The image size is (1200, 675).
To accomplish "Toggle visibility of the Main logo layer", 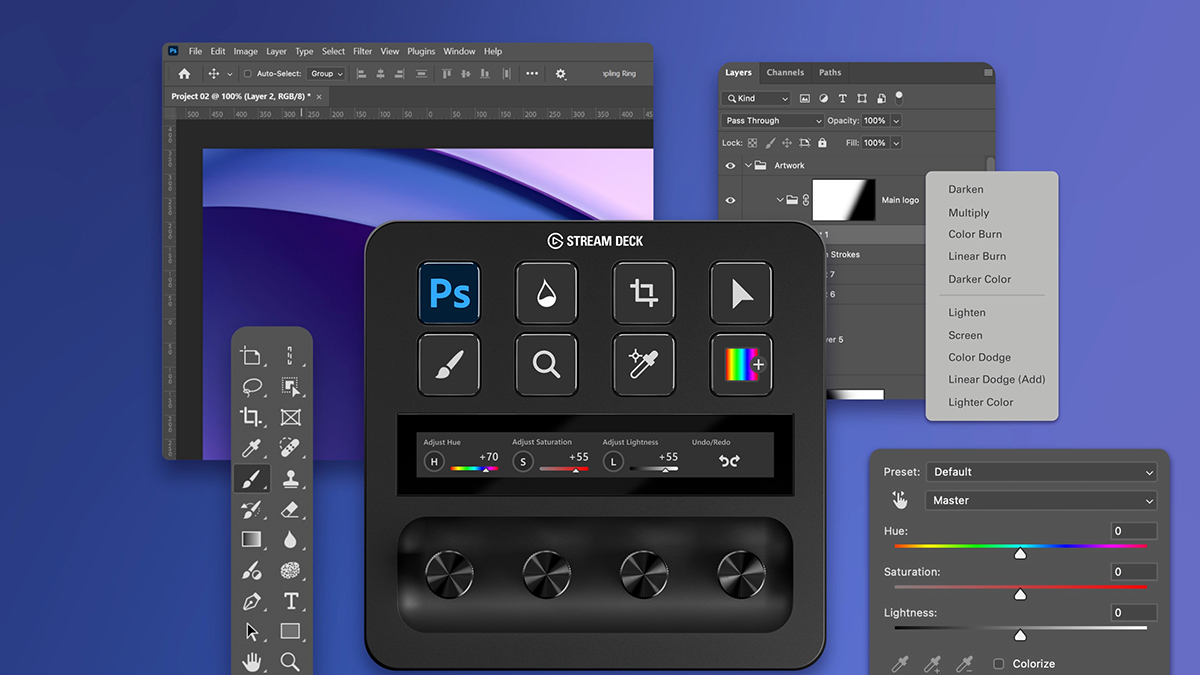I will point(729,200).
